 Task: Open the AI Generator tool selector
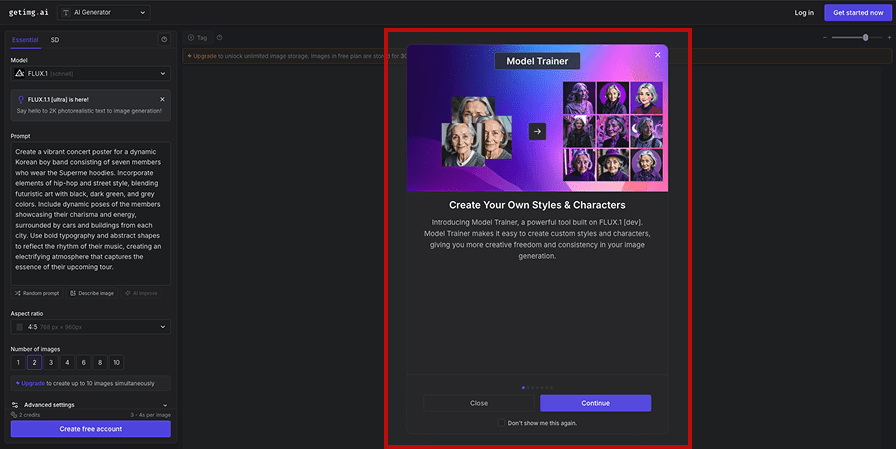click(104, 13)
